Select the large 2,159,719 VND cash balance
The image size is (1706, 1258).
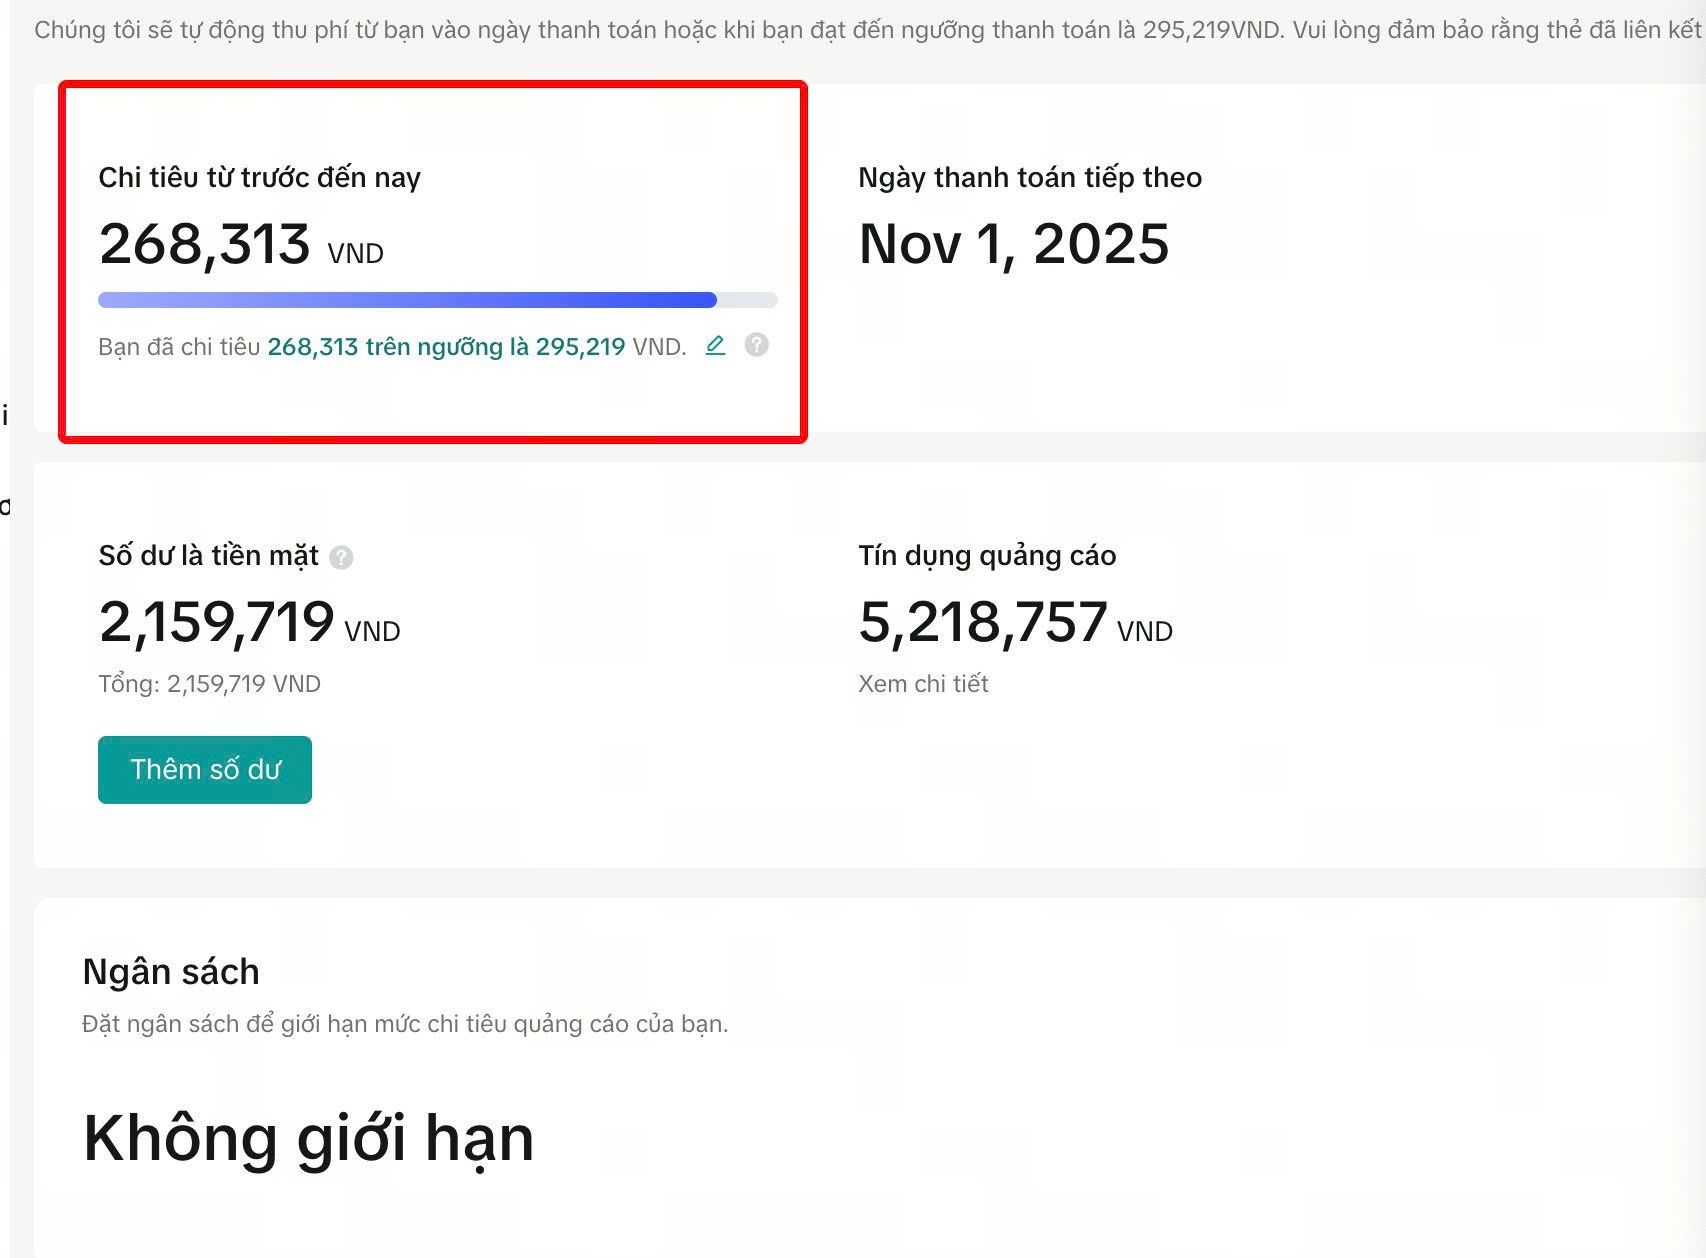point(249,623)
